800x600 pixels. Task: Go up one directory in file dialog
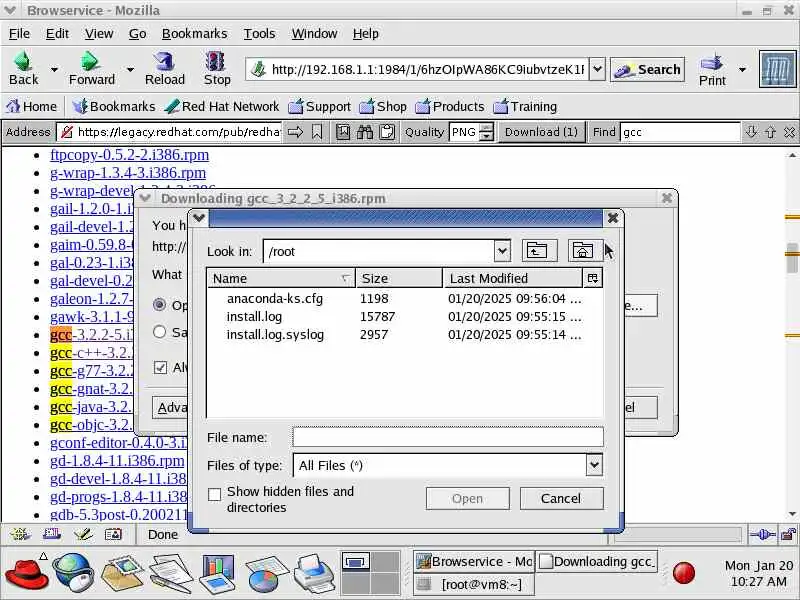(x=539, y=251)
